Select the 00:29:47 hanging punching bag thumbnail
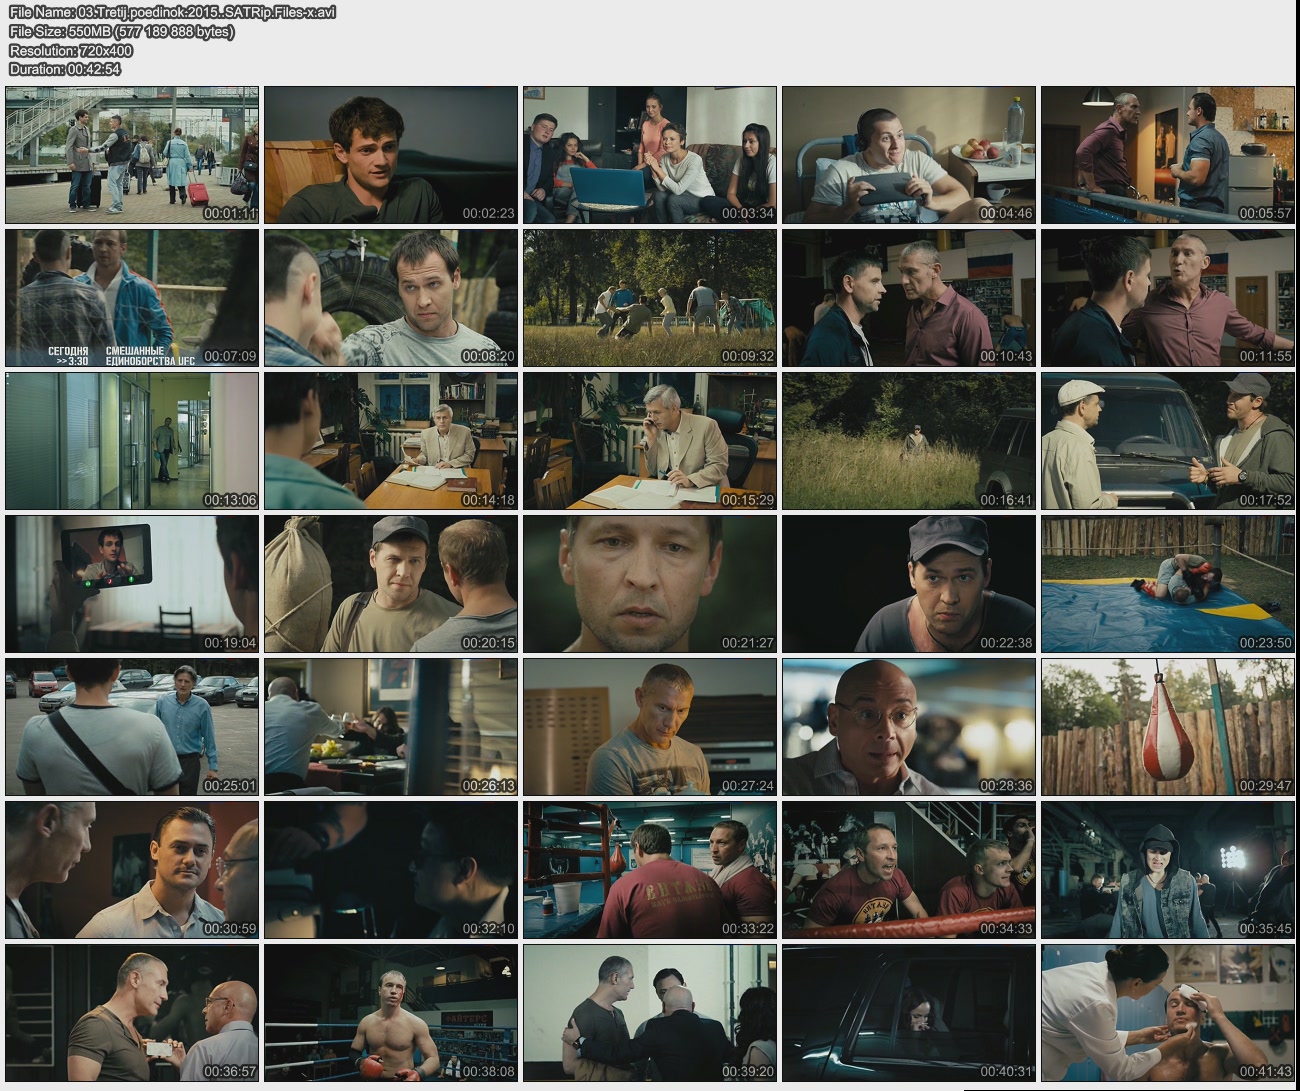This screenshot has height=1091, width=1300. click(x=1168, y=727)
